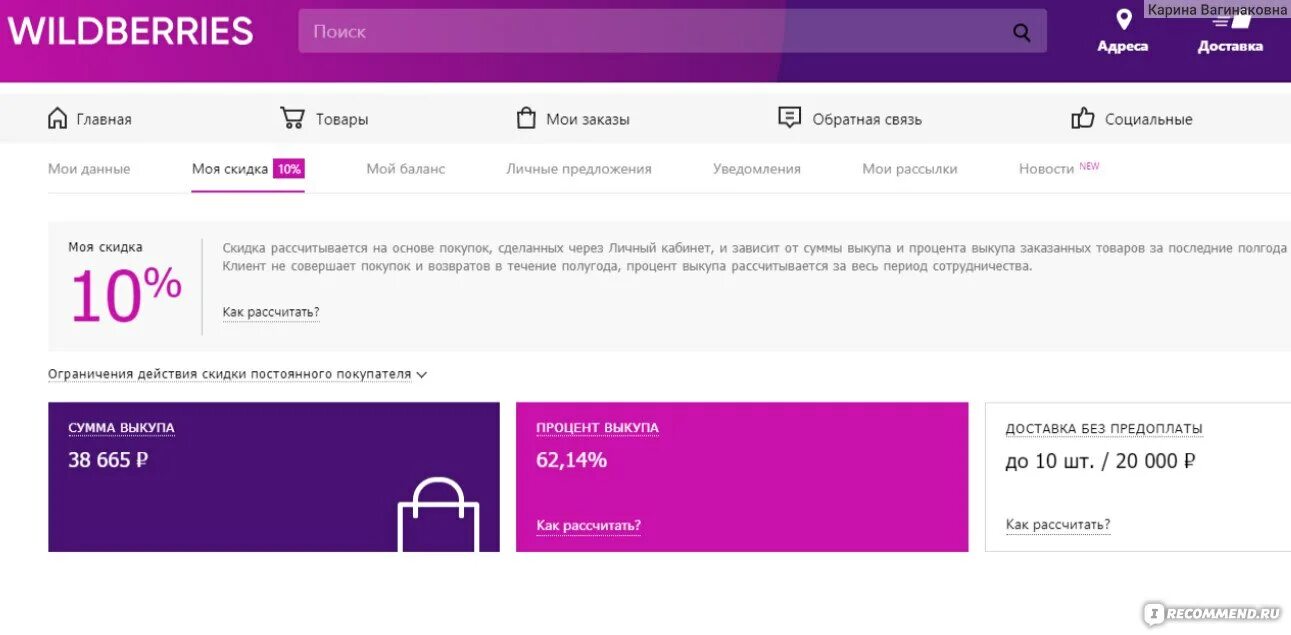This screenshot has width=1291, height=635.
Task: Click the search magnifier icon
Action: (1021, 32)
